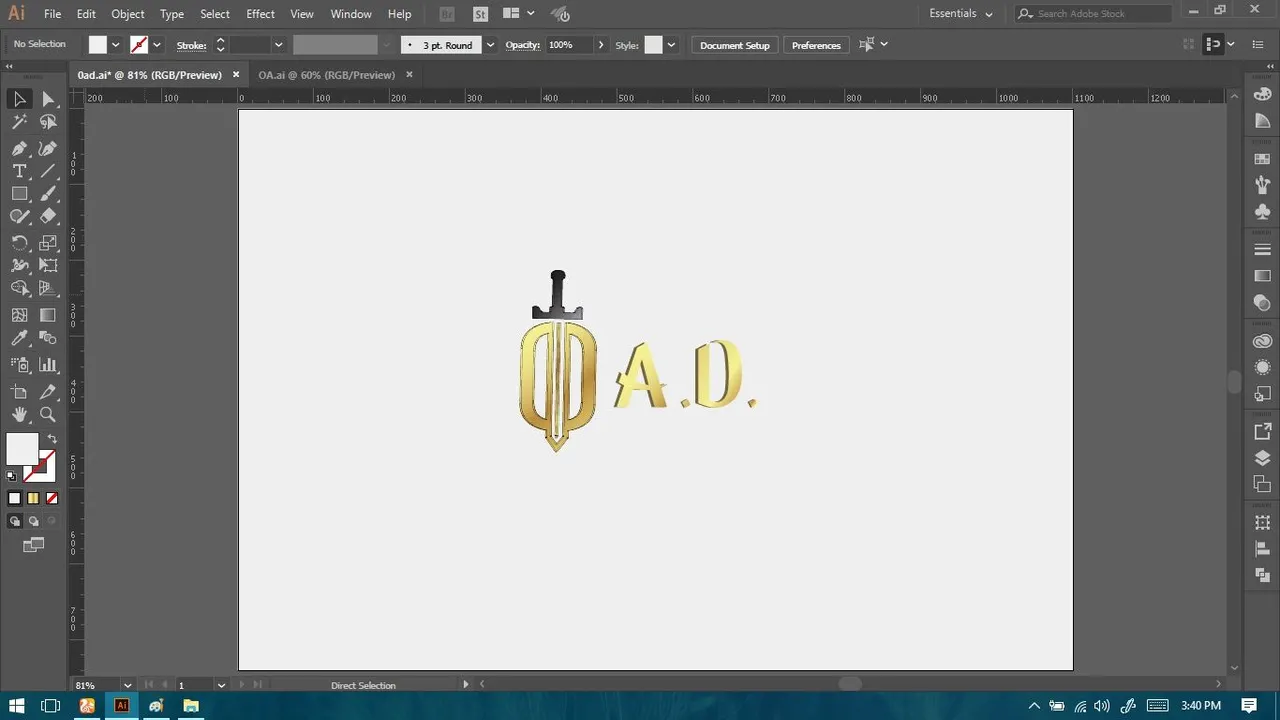Viewport: 1280px width, 720px height.
Task: Open stroke weight dropdown
Action: tap(279, 45)
